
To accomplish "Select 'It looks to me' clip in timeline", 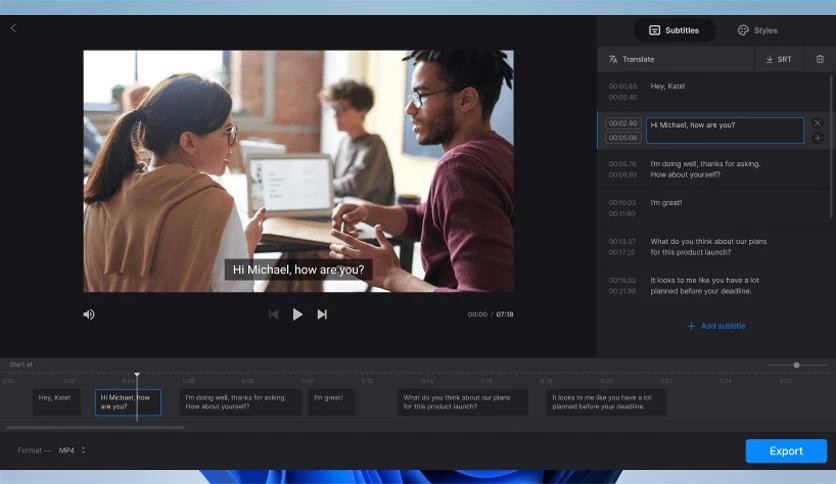I will 606,402.
